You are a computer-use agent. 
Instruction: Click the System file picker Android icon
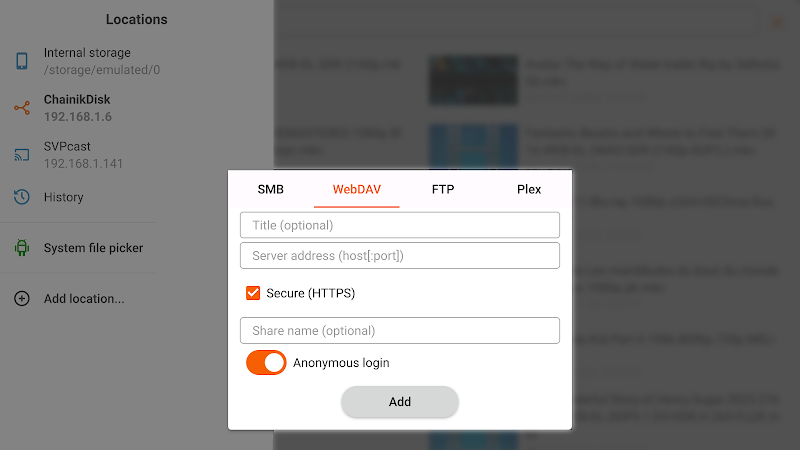21,248
